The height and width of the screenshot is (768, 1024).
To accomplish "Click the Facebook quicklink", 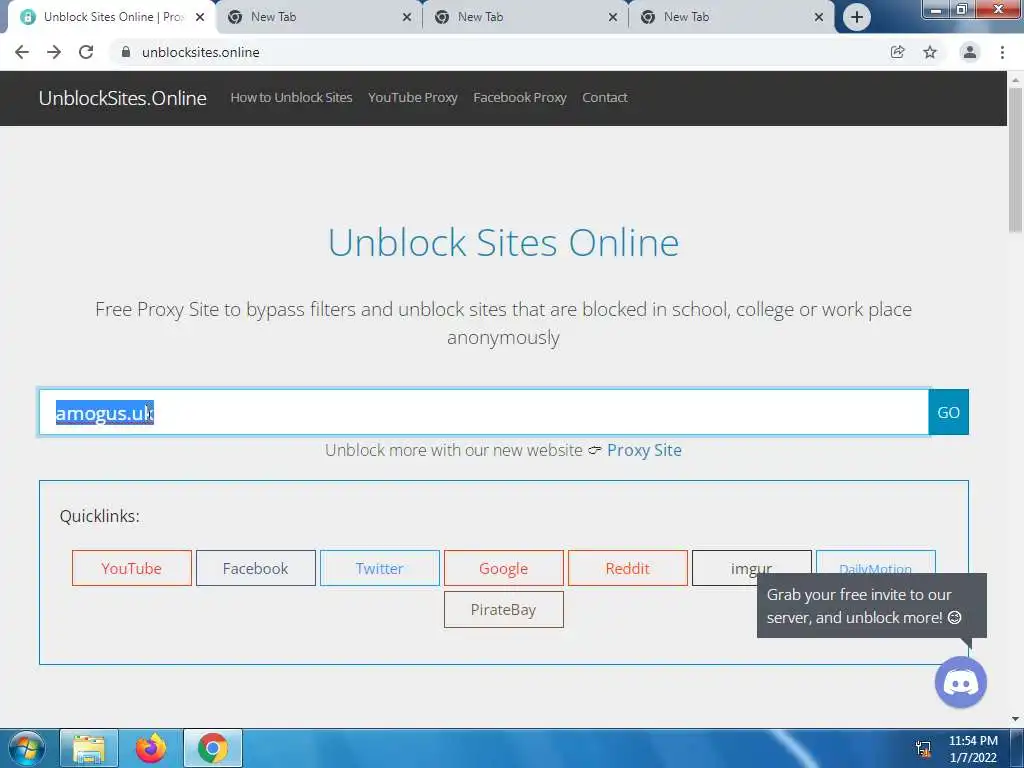I will [255, 568].
